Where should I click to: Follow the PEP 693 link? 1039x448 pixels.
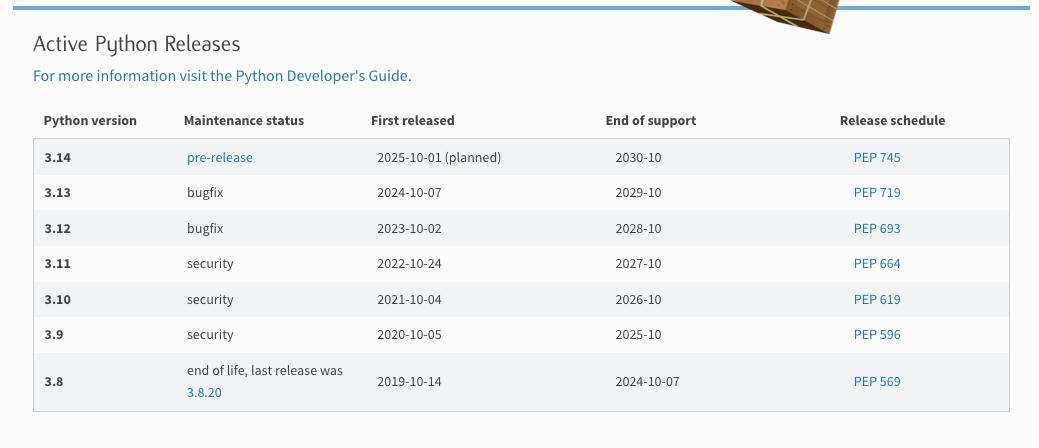(877, 228)
